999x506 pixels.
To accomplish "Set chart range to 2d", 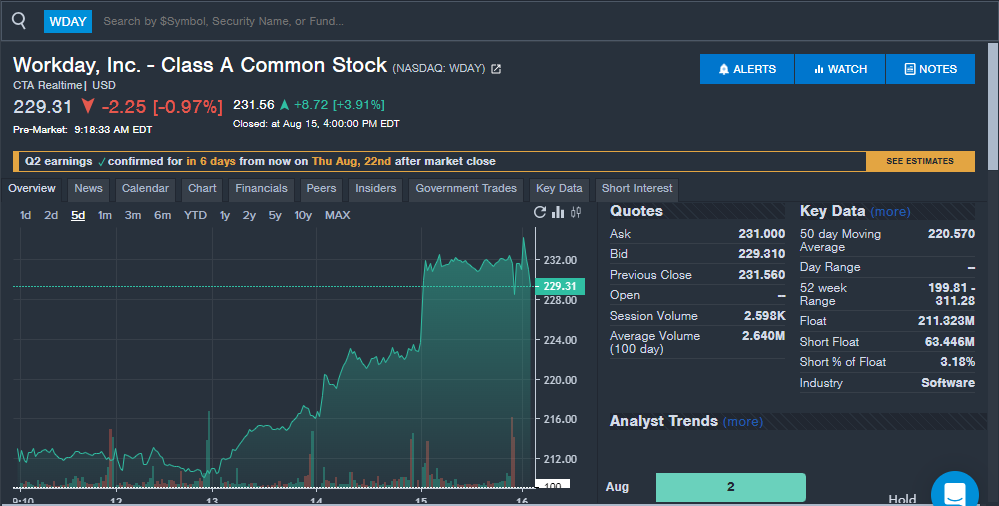I will click(51, 215).
